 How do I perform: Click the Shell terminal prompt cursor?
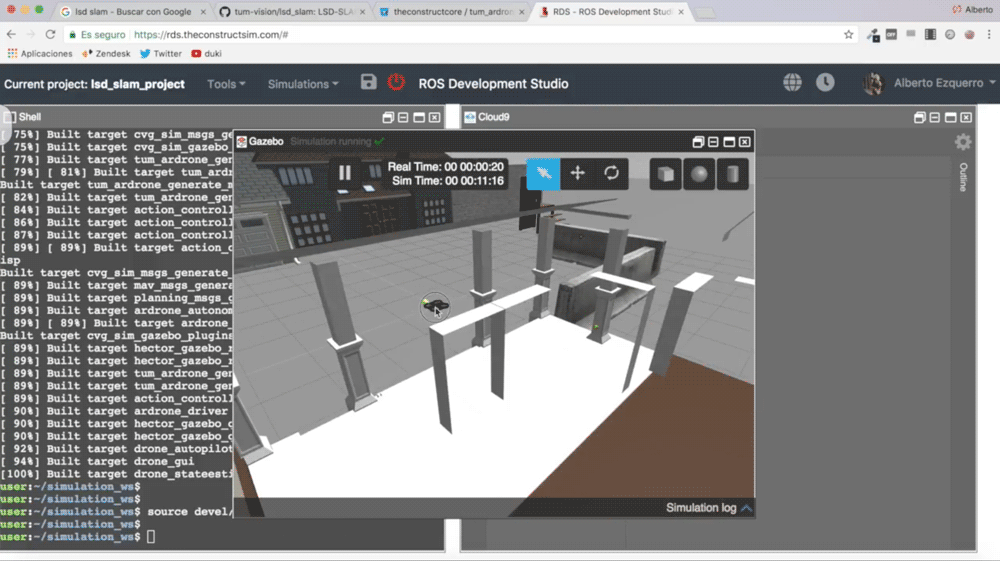point(151,537)
